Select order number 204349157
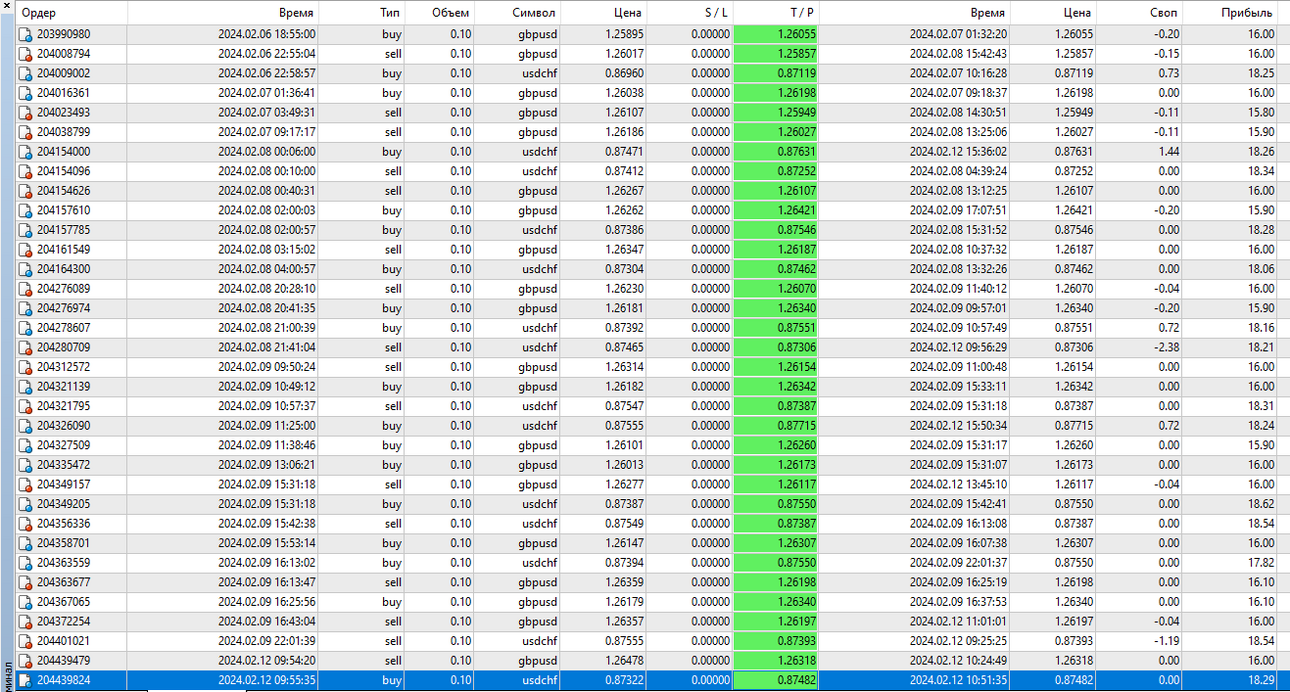Image resolution: width=1290 pixels, height=692 pixels. coord(63,484)
